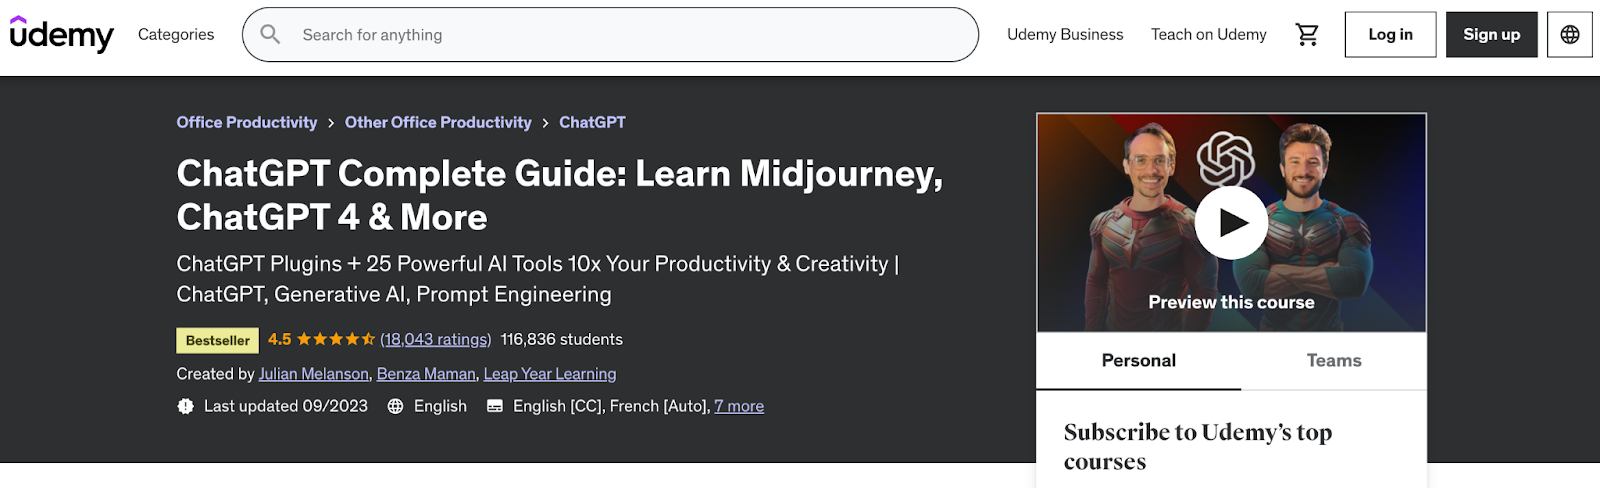Click the star rating icons

[x=335, y=340]
